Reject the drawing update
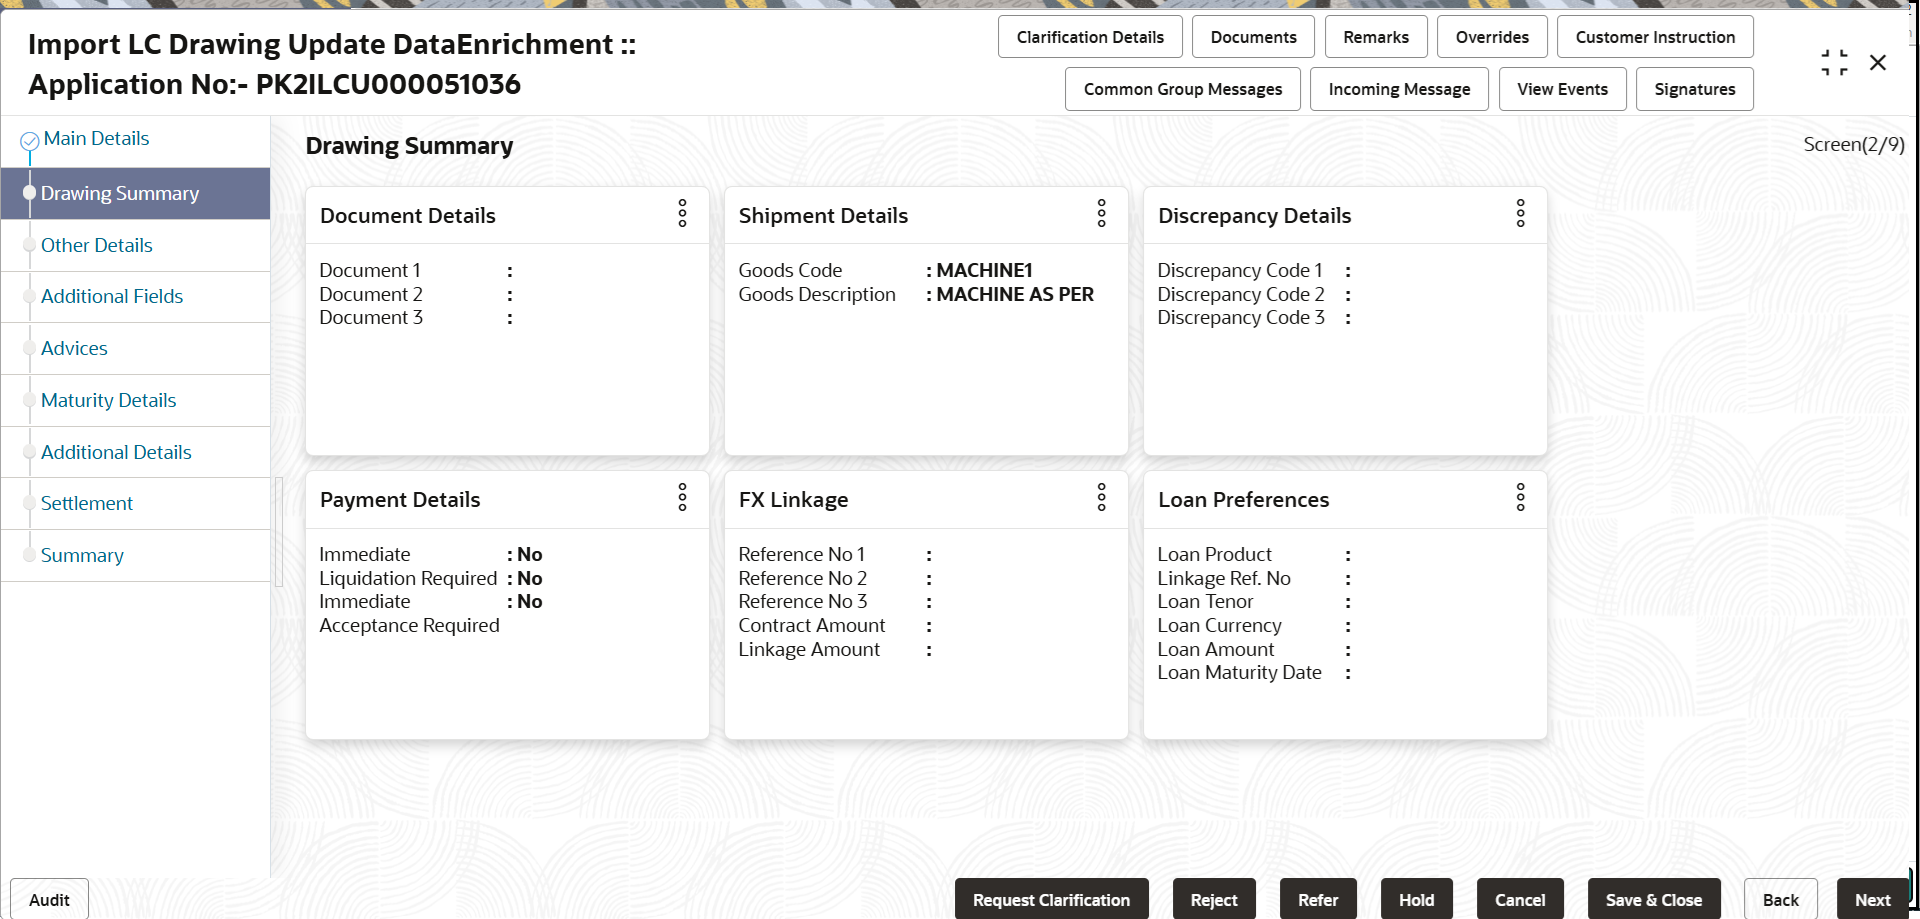 (1213, 899)
